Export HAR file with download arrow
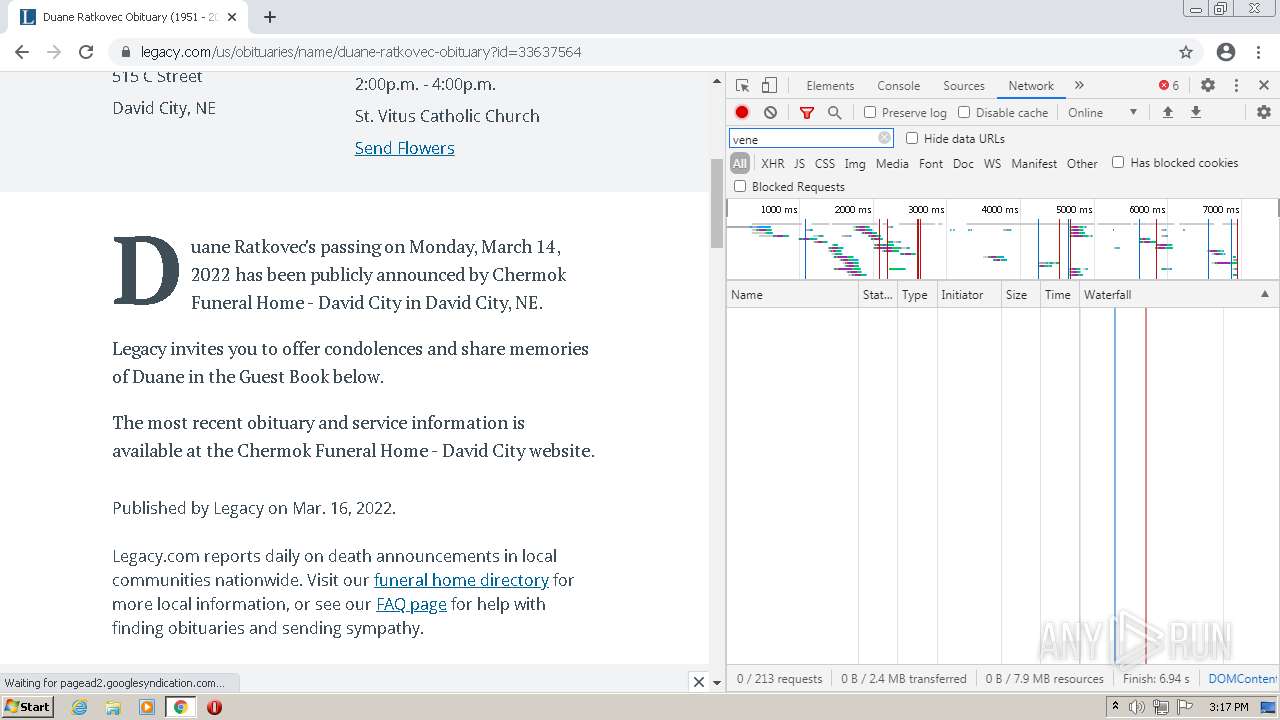The width and height of the screenshot is (1280, 720). pyautogui.click(x=1195, y=113)
